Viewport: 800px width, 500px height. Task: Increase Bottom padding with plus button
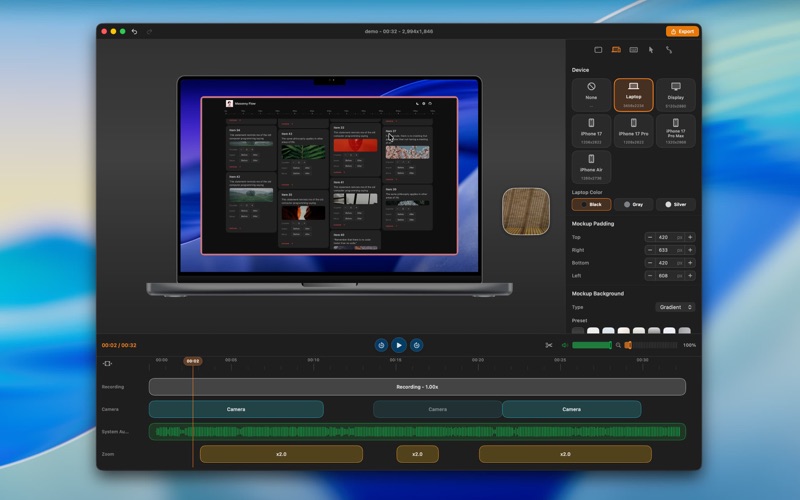[x=690, y=263]
